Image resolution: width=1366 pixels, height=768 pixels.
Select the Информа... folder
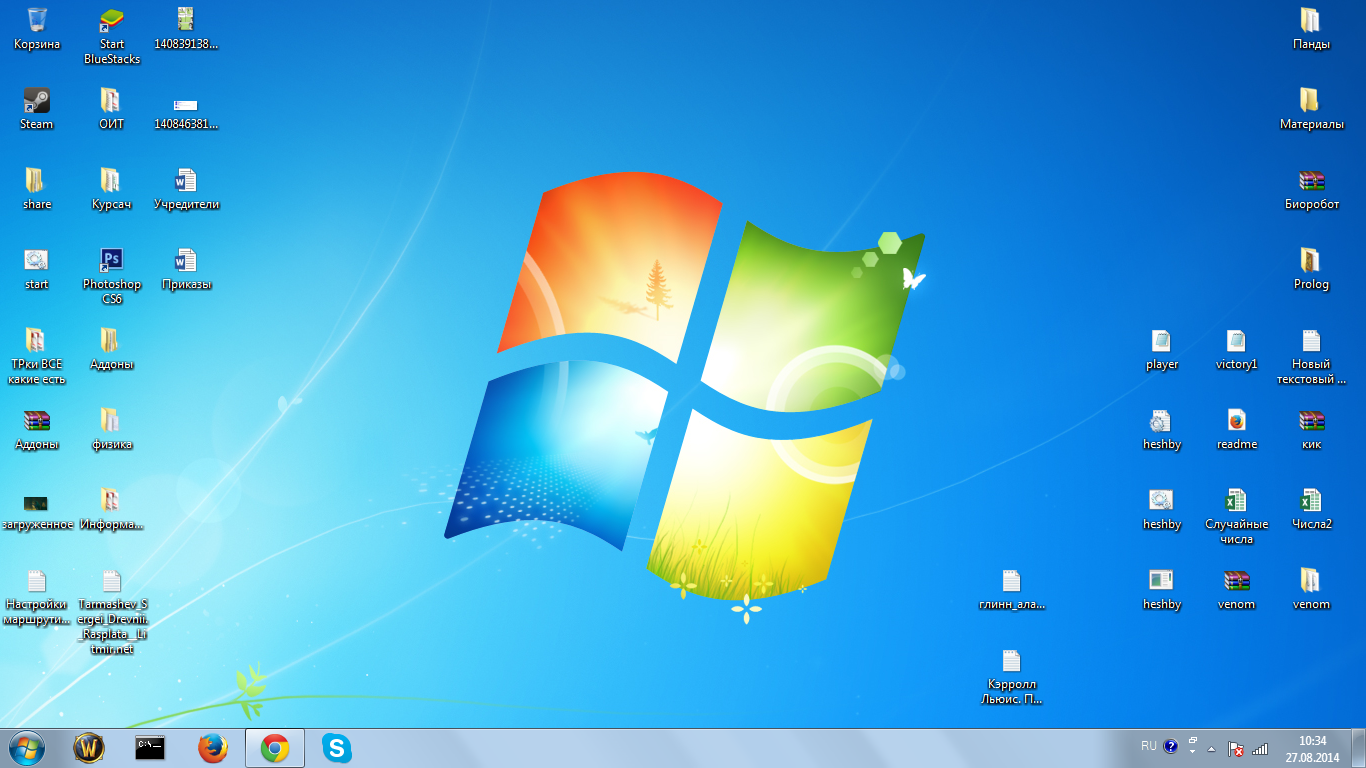111,508
